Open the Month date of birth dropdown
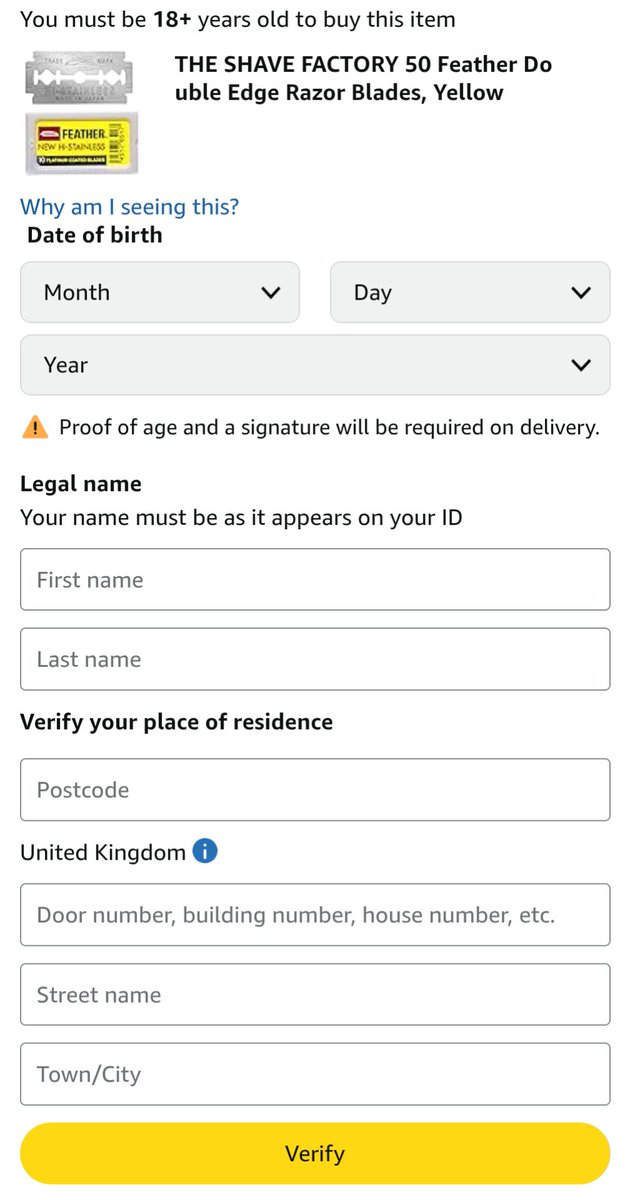Image resolution: width=630 pixels, height=1200 pixels. tap(160, 292)
